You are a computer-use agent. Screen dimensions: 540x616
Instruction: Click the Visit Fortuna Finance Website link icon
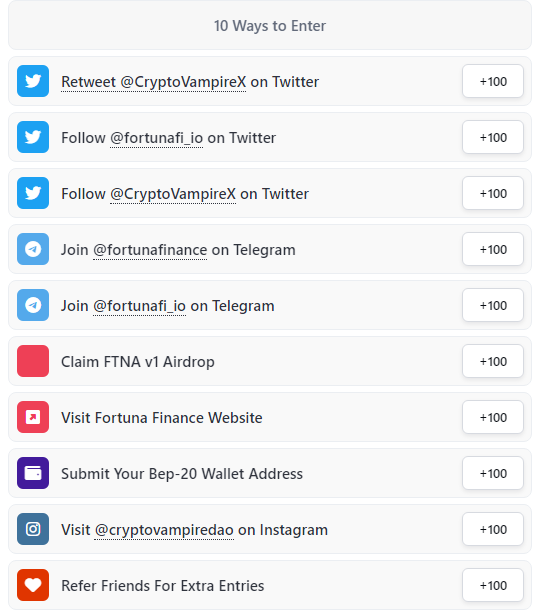point(33,417)
